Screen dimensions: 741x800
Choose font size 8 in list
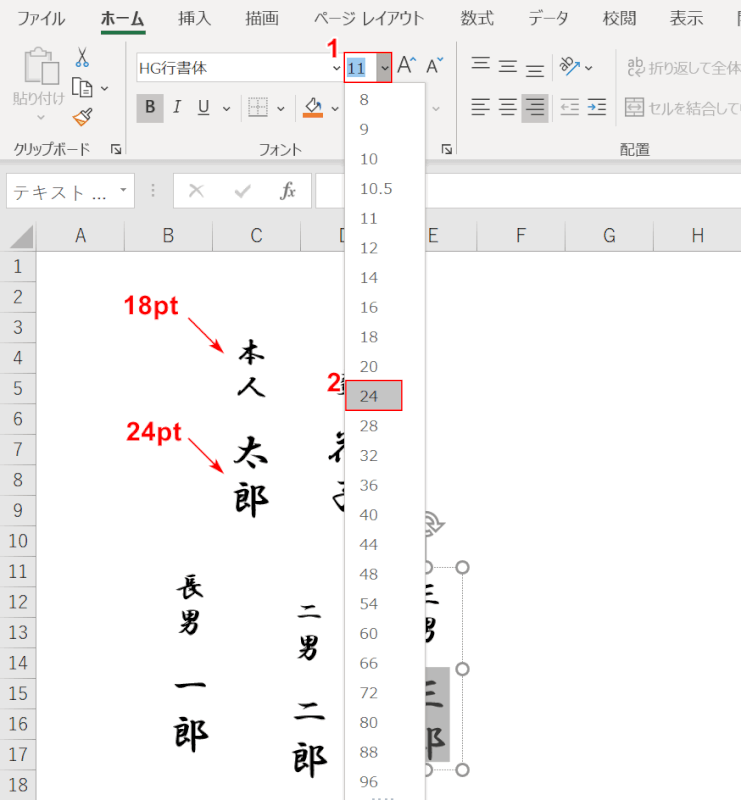(x=385, y=99)
